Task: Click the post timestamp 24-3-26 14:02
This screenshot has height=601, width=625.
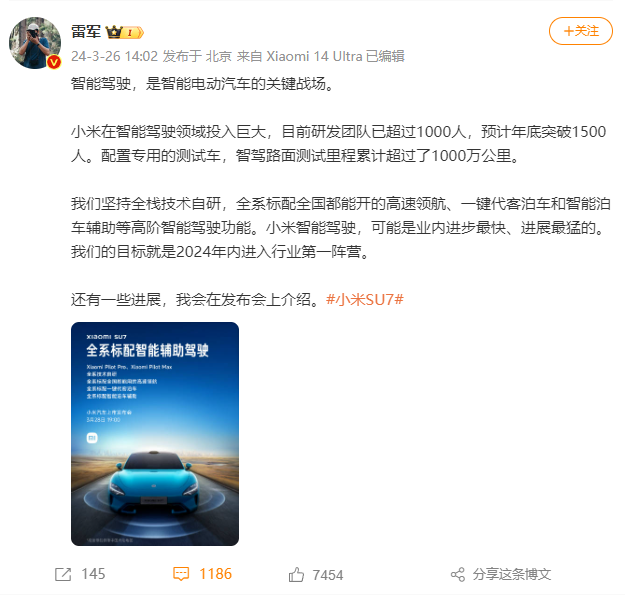Action: tap(115, 56)
